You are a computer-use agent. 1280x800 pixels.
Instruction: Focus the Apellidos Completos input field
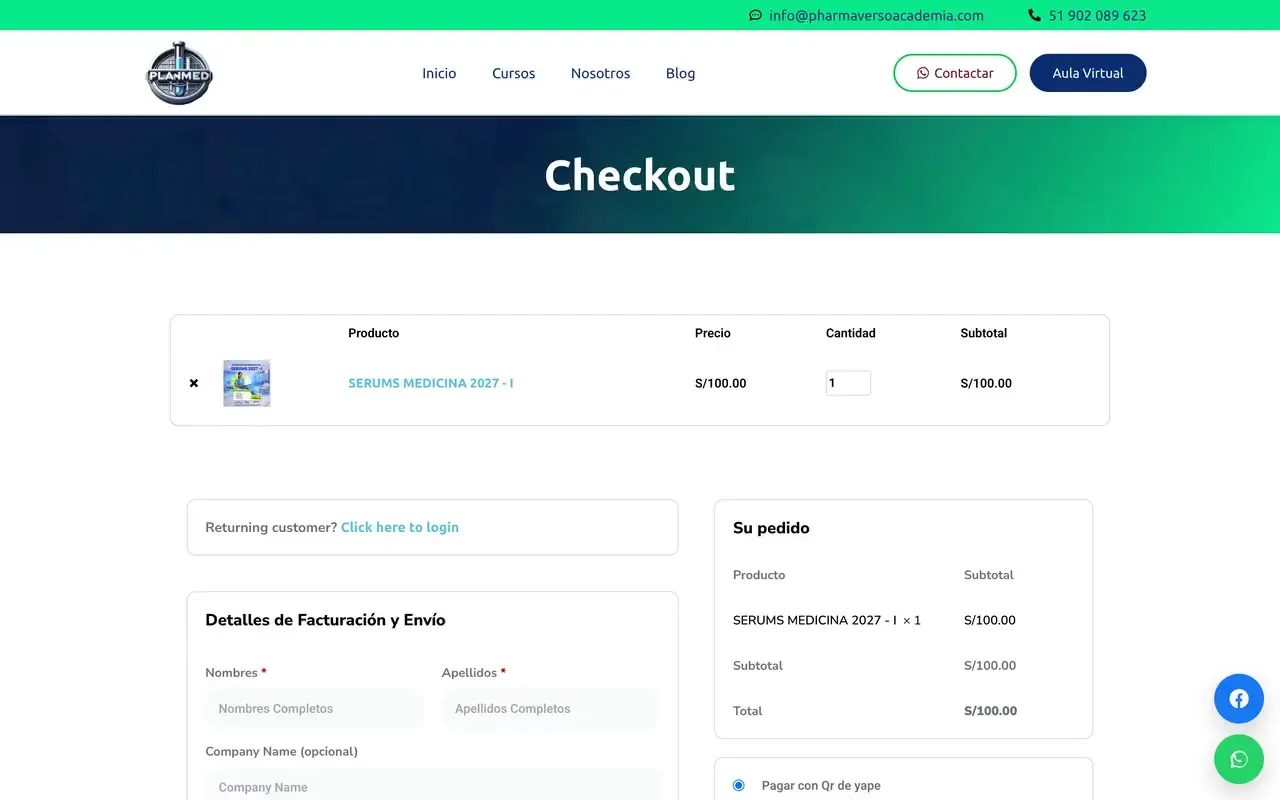(551, 708)
